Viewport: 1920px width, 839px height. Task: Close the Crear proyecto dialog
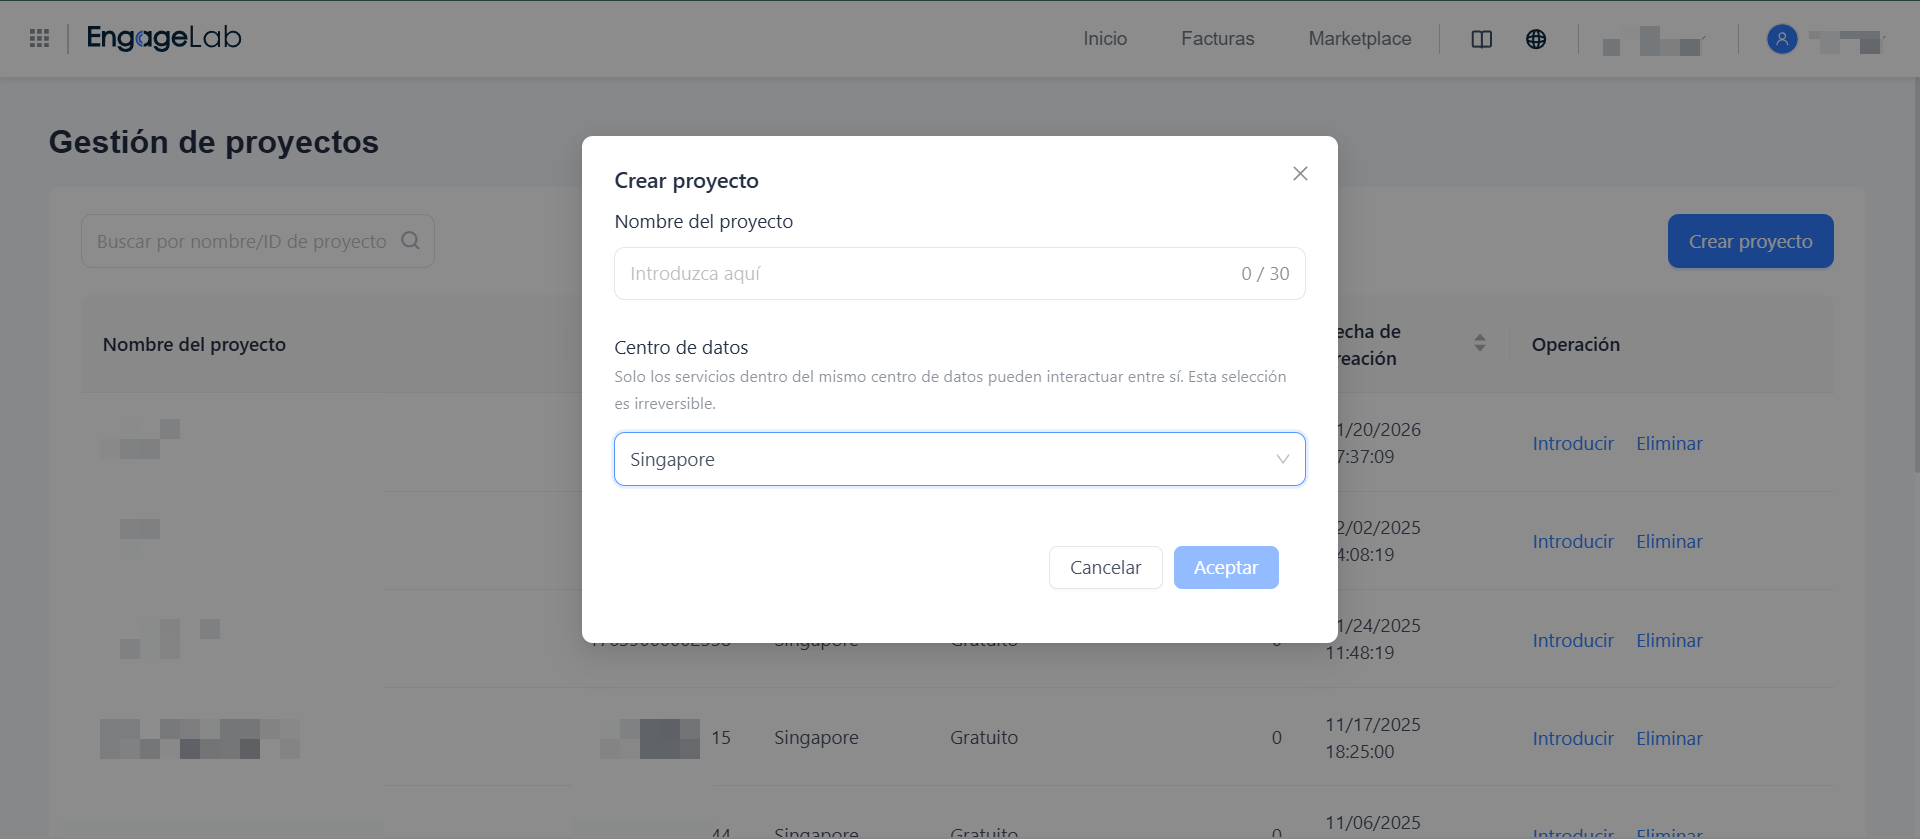(x=1300, y=174)
